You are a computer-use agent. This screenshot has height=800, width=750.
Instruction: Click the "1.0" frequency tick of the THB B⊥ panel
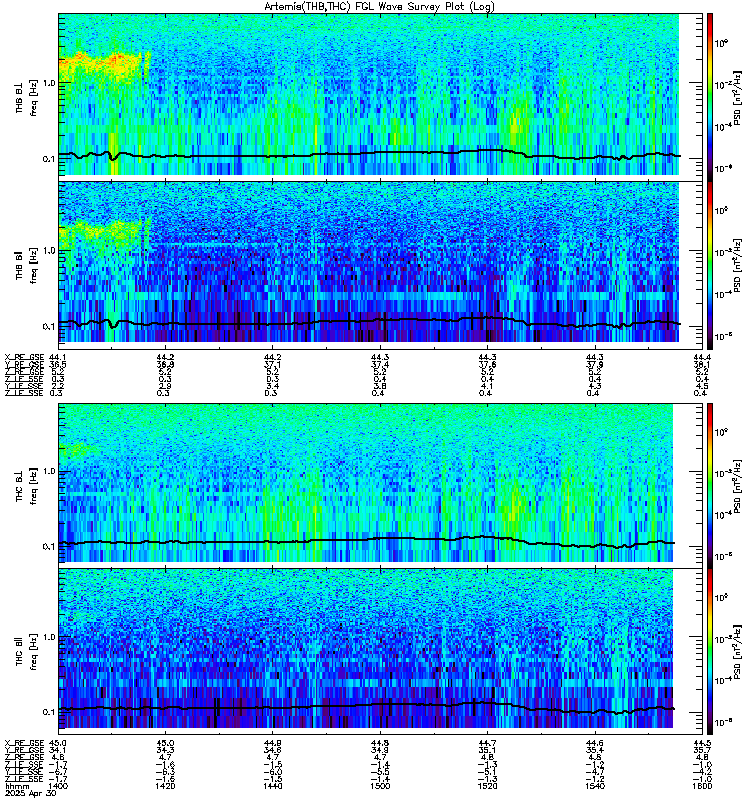click(48, 83)
